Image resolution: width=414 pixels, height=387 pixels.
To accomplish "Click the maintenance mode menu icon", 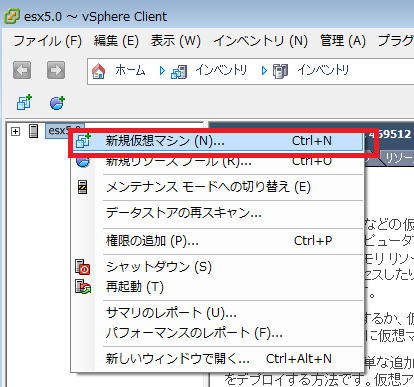I will [82, 187].
